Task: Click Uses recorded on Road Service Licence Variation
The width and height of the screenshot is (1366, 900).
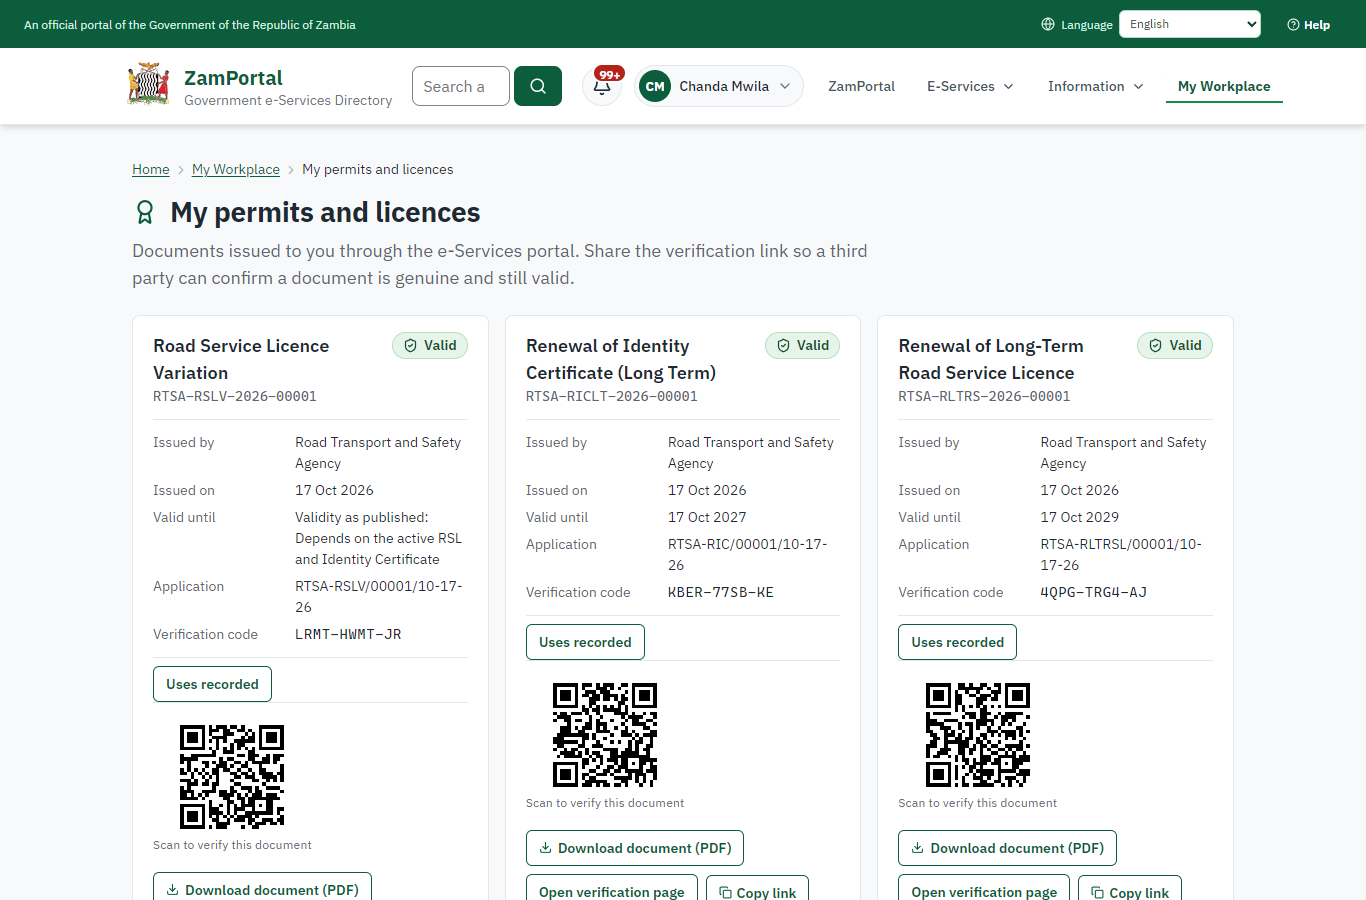Action: pyautogui.click(x=212, y=684)
